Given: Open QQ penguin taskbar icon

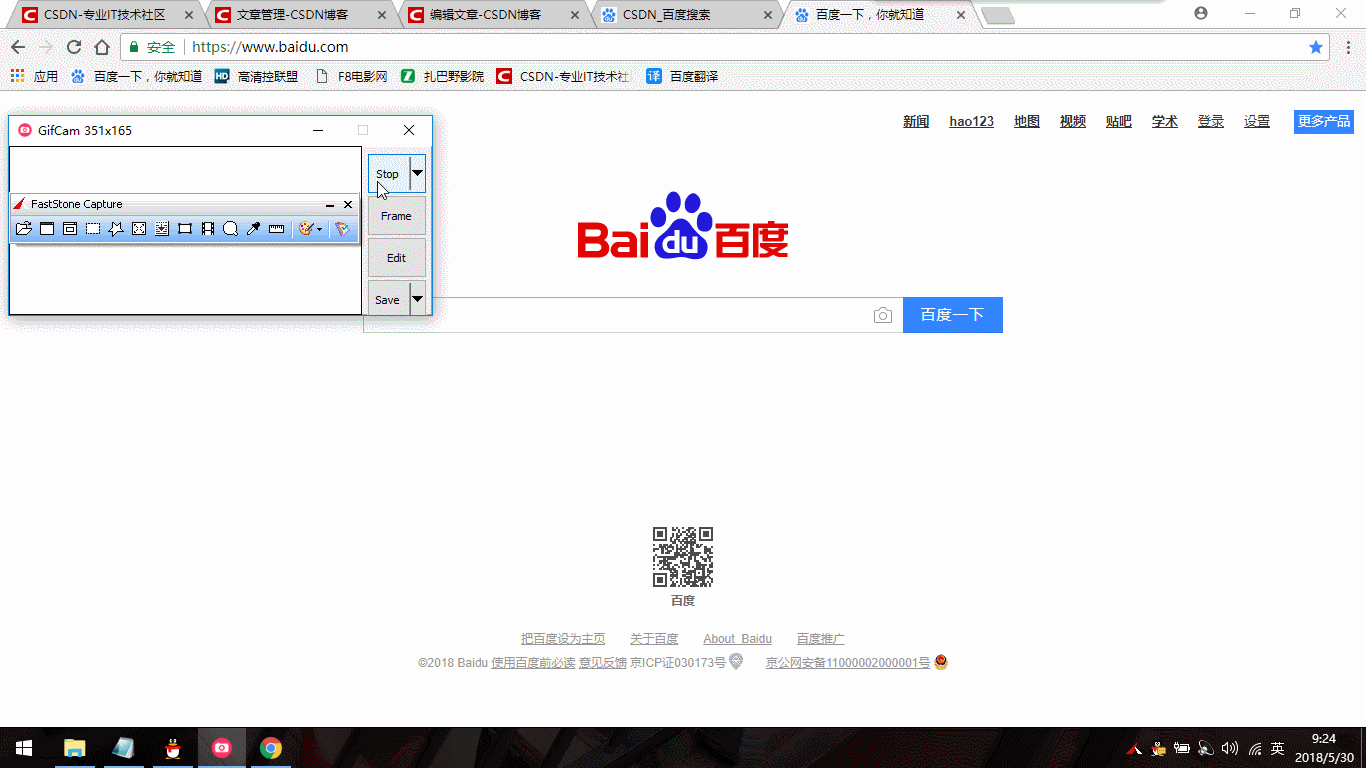Looking at the screenshot, I should [173, 748].
